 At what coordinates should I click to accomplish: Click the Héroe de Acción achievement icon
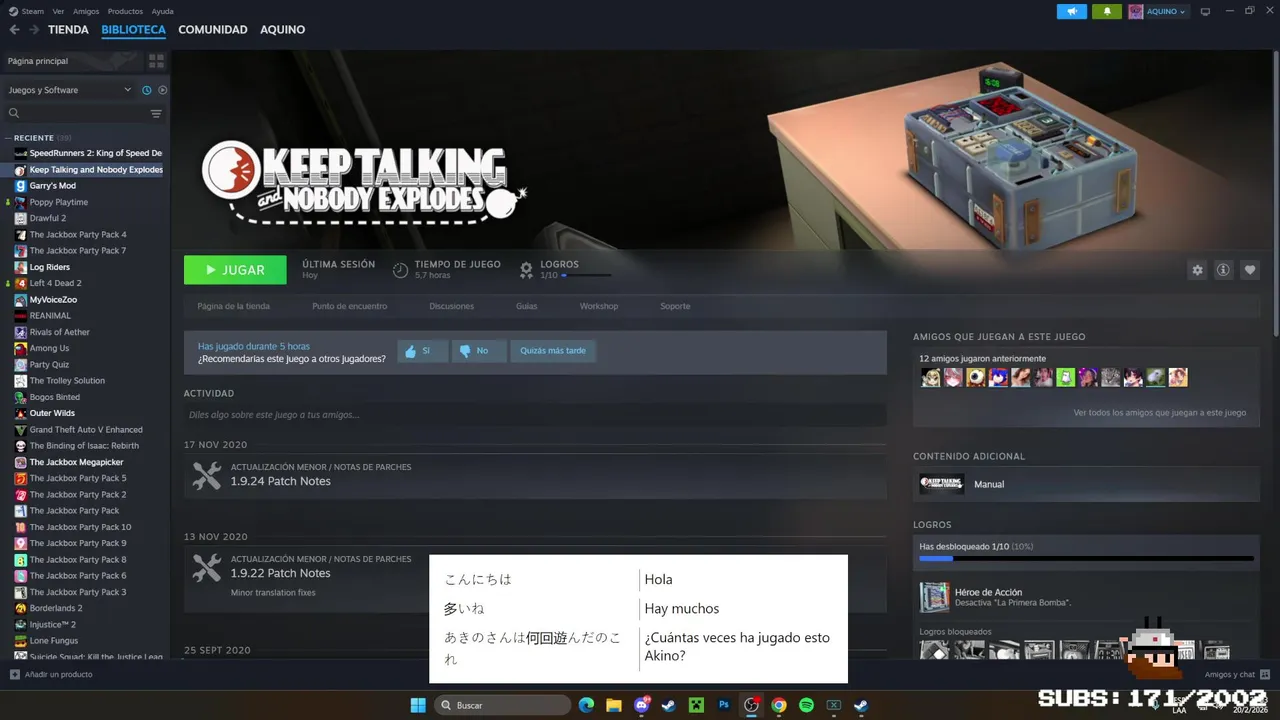click(x=934, y=597)
